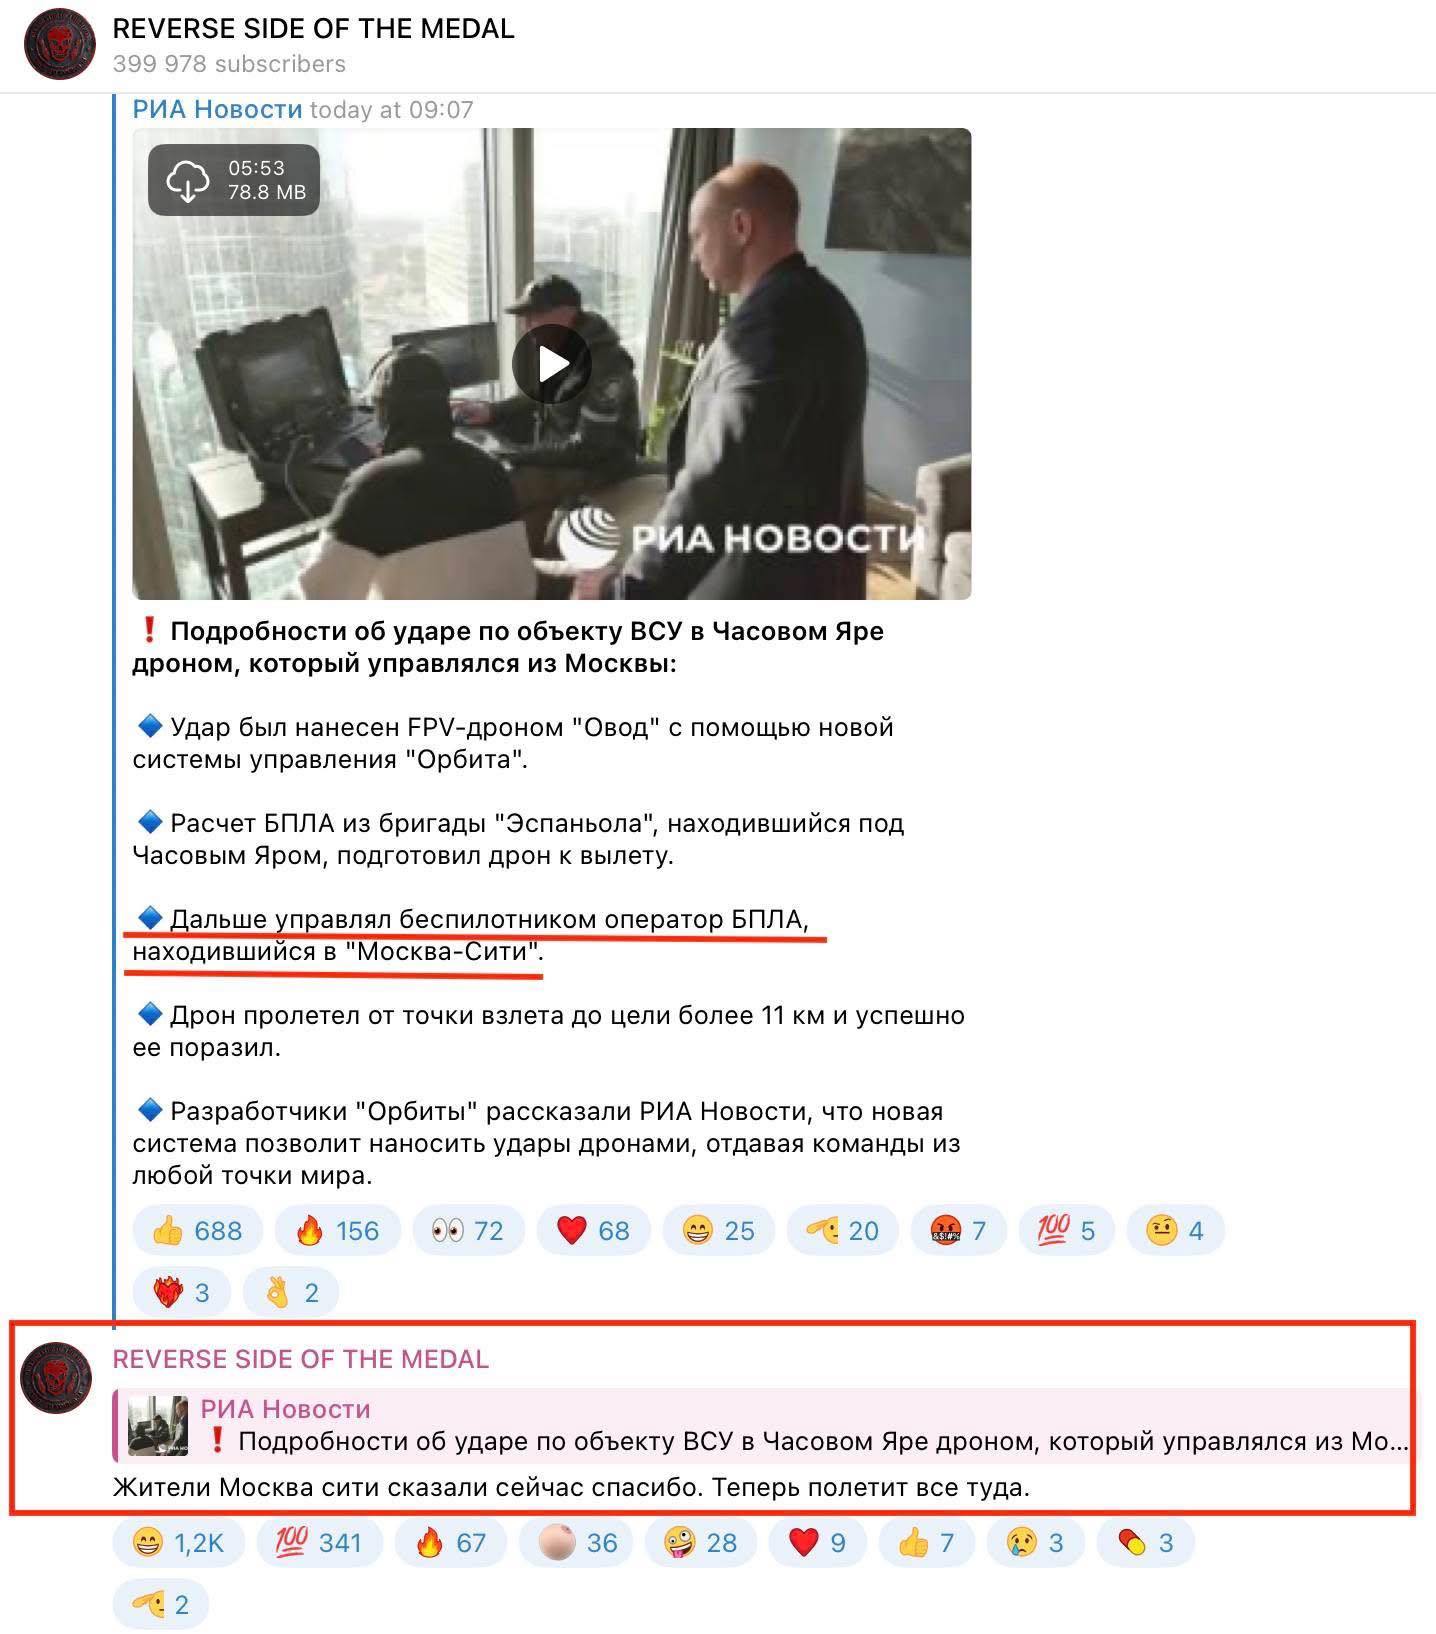Toggle fire reaction with 156
Viewport: 1436px width, 1634px height.
tap(337, 1230)
